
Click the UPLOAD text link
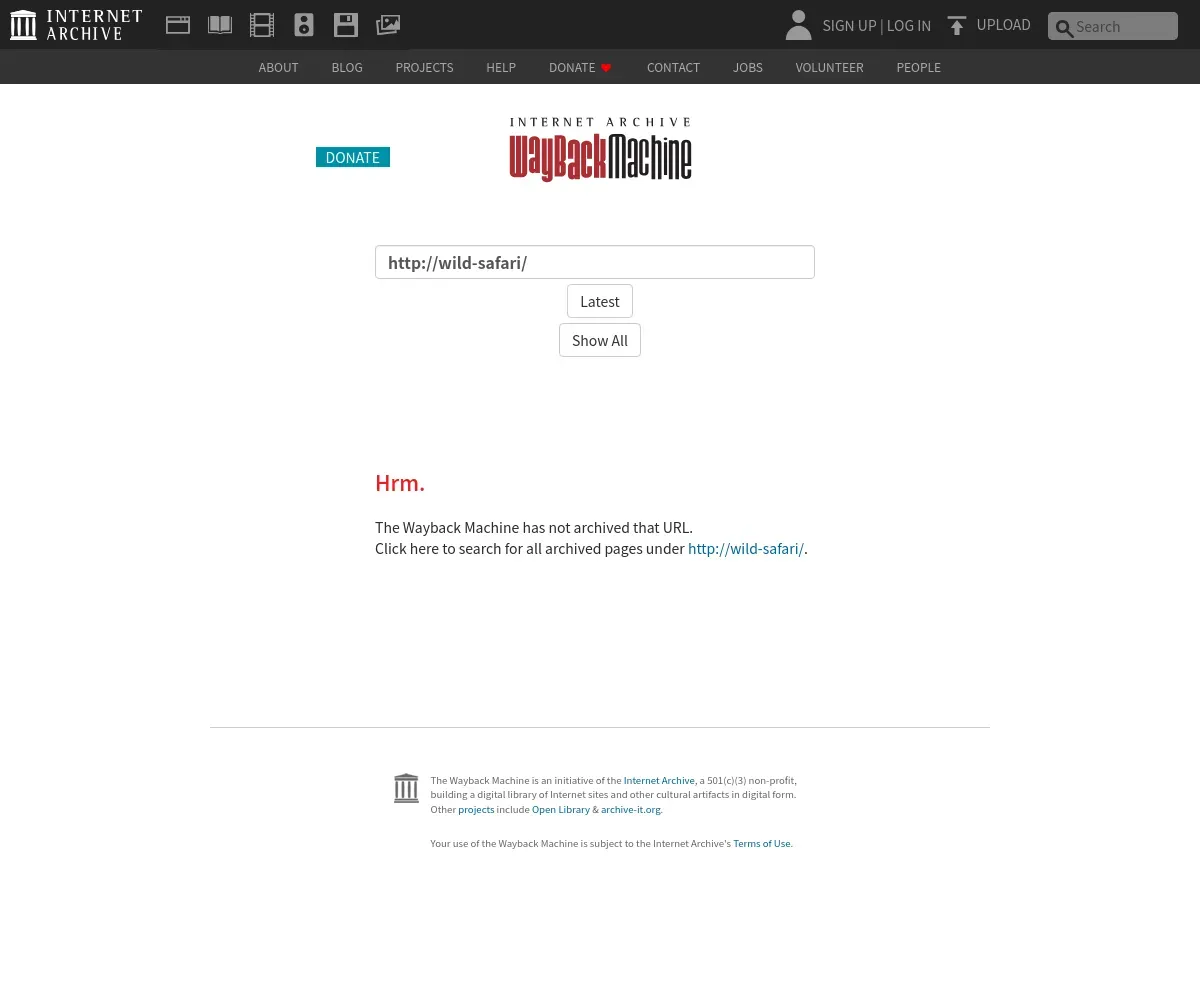1003,25
